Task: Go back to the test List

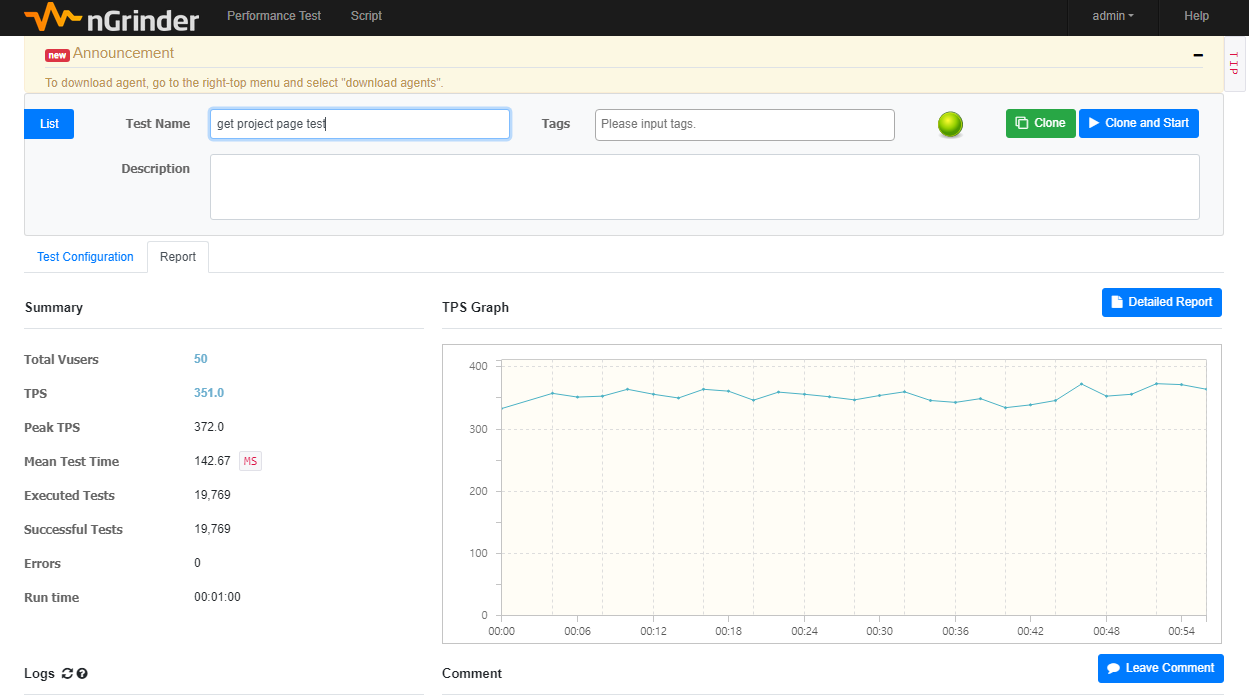Action: [49, 124]
